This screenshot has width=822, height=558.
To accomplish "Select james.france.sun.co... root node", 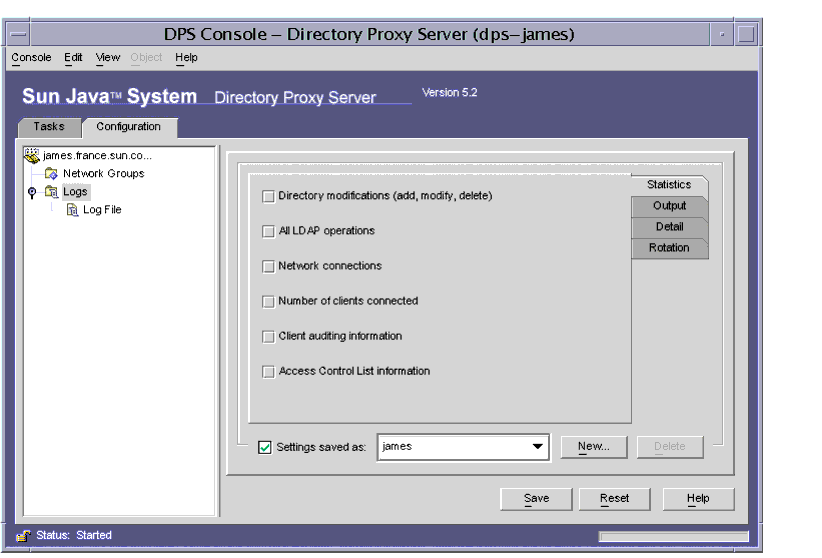I will click(x=98, y=156).
